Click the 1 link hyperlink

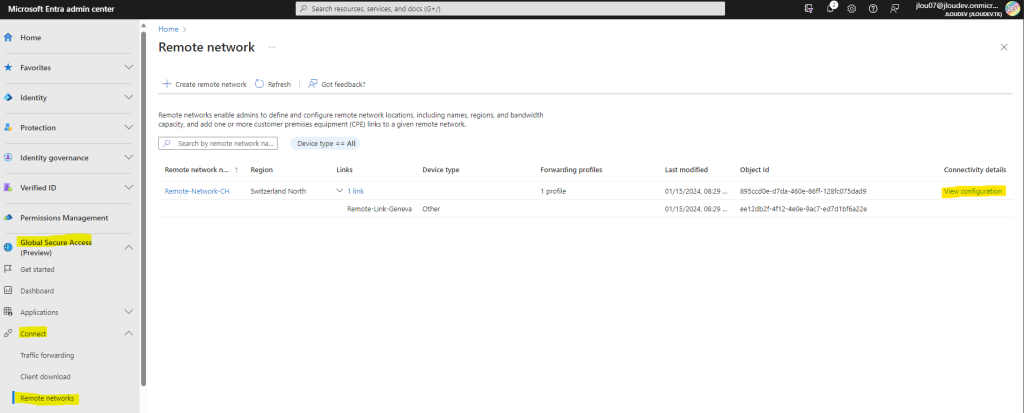tap(355, 191)
